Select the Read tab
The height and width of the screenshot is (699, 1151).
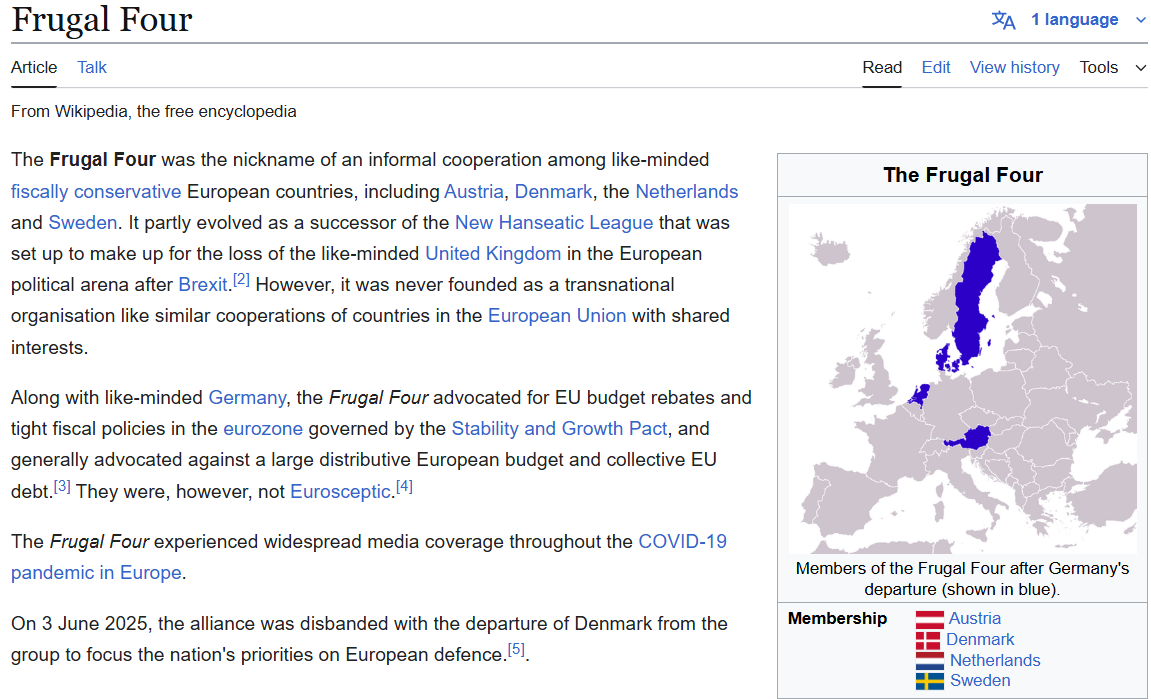[x=882, y=68]
